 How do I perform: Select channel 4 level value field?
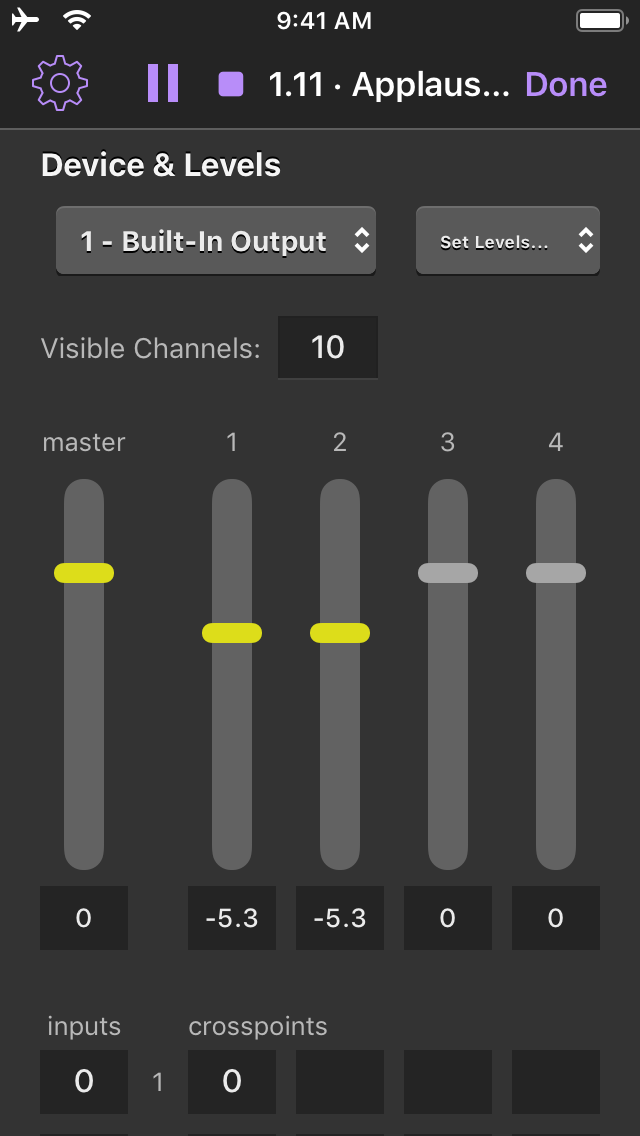[x=556, y=918]
